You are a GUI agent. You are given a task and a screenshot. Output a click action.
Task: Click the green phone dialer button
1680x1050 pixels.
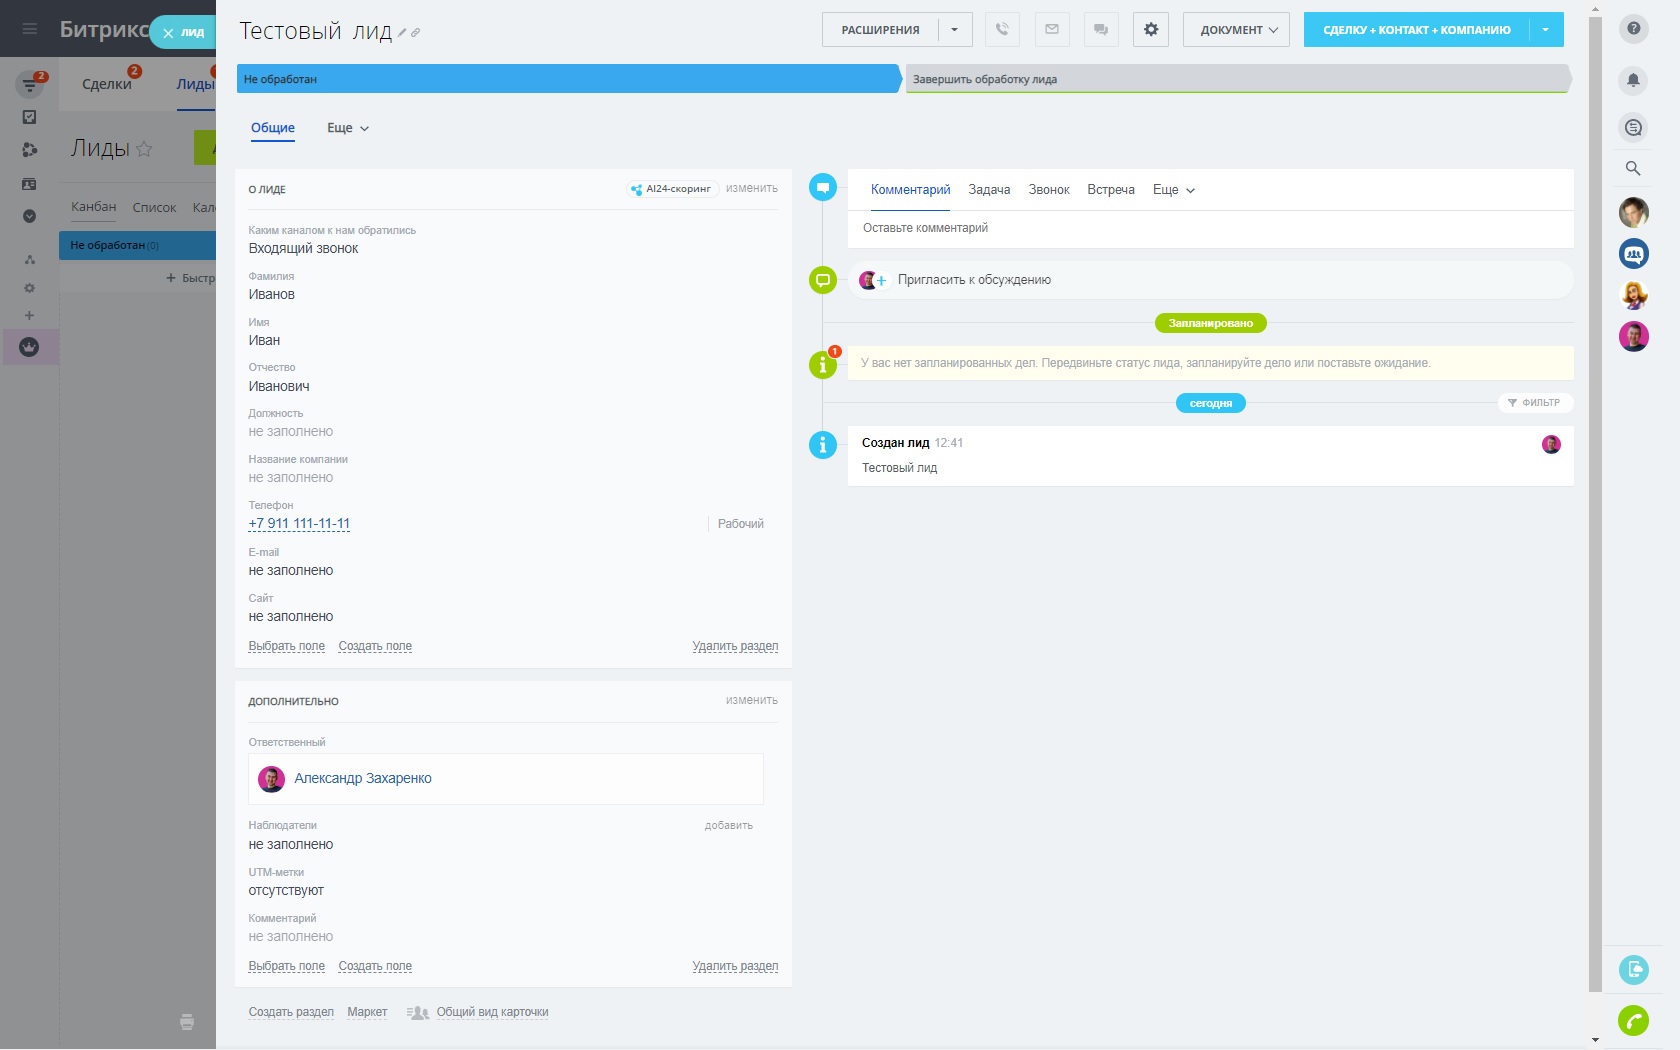pos(1634,1020)
